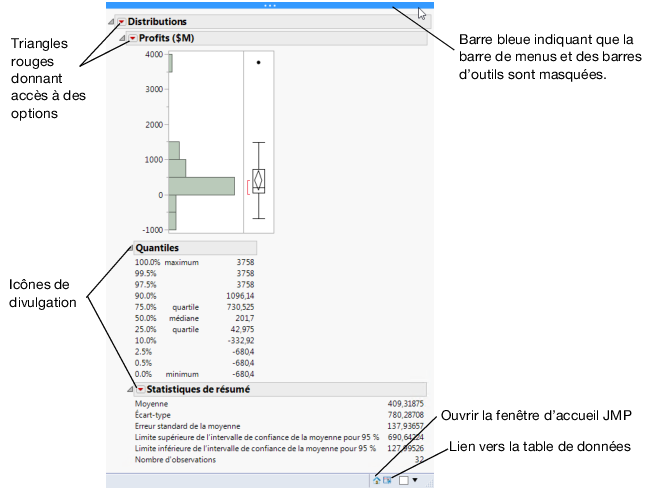Click the Limite inférieure confidence interval row
The width and height of the screenshot is (660, 493).
click(x=279, y=449)
